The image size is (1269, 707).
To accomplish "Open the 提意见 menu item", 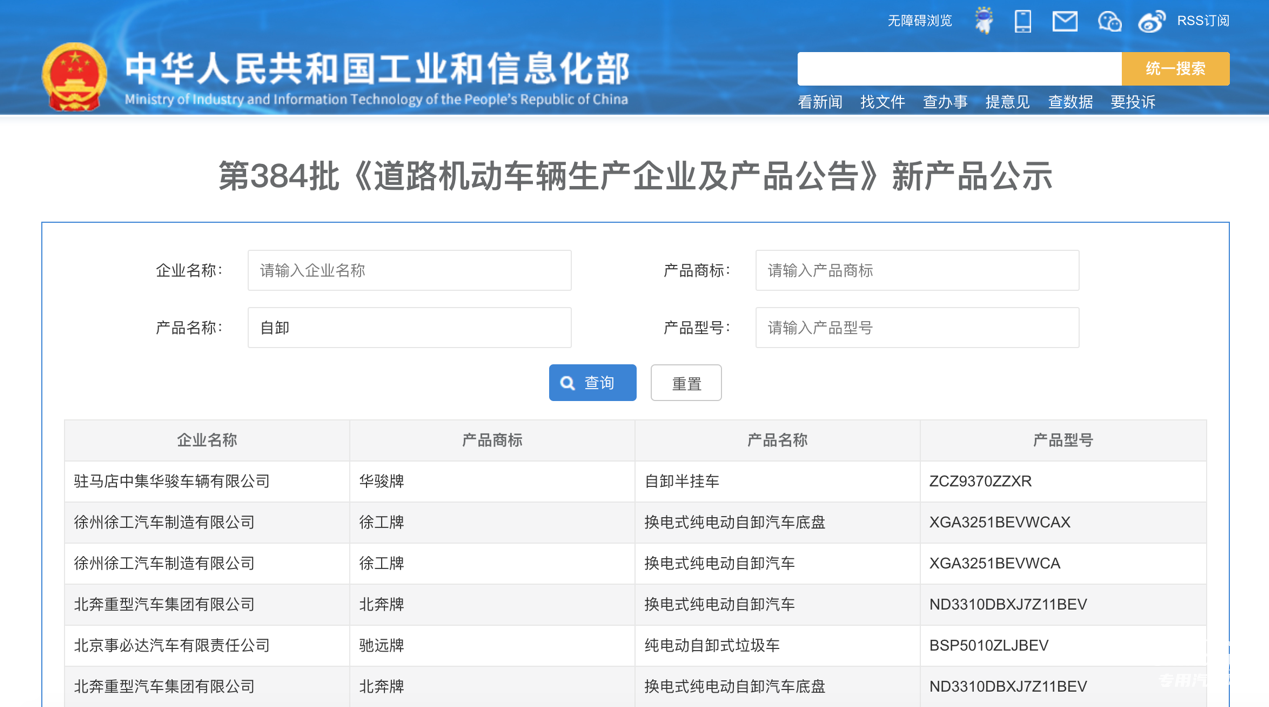I will click(x=1007, y=102).
